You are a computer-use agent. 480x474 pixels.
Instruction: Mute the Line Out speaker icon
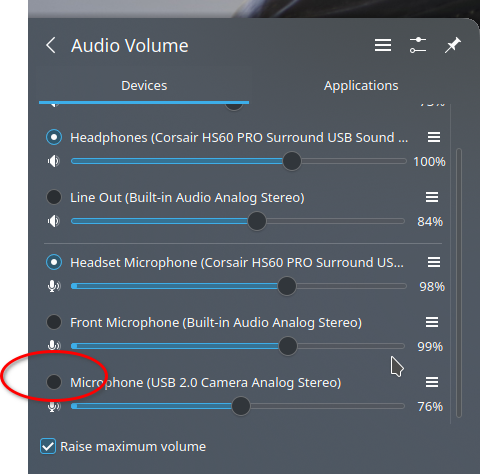point(53,221)
